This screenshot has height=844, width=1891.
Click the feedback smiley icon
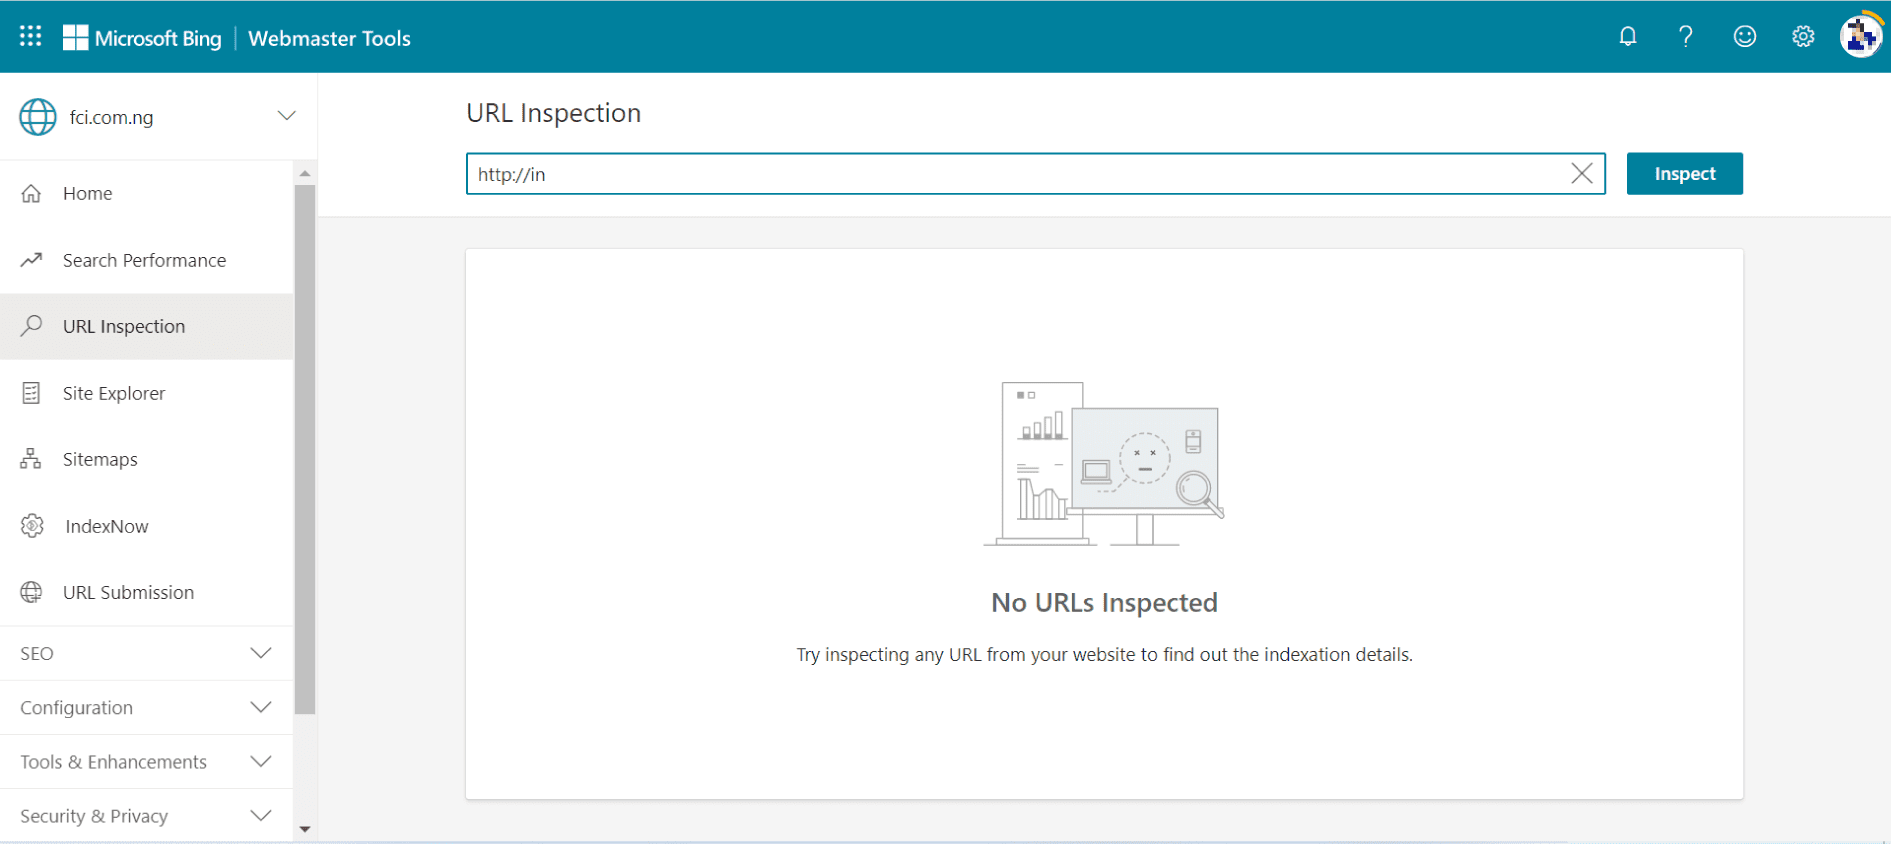pyautogui.click(x=1744, y=37)
